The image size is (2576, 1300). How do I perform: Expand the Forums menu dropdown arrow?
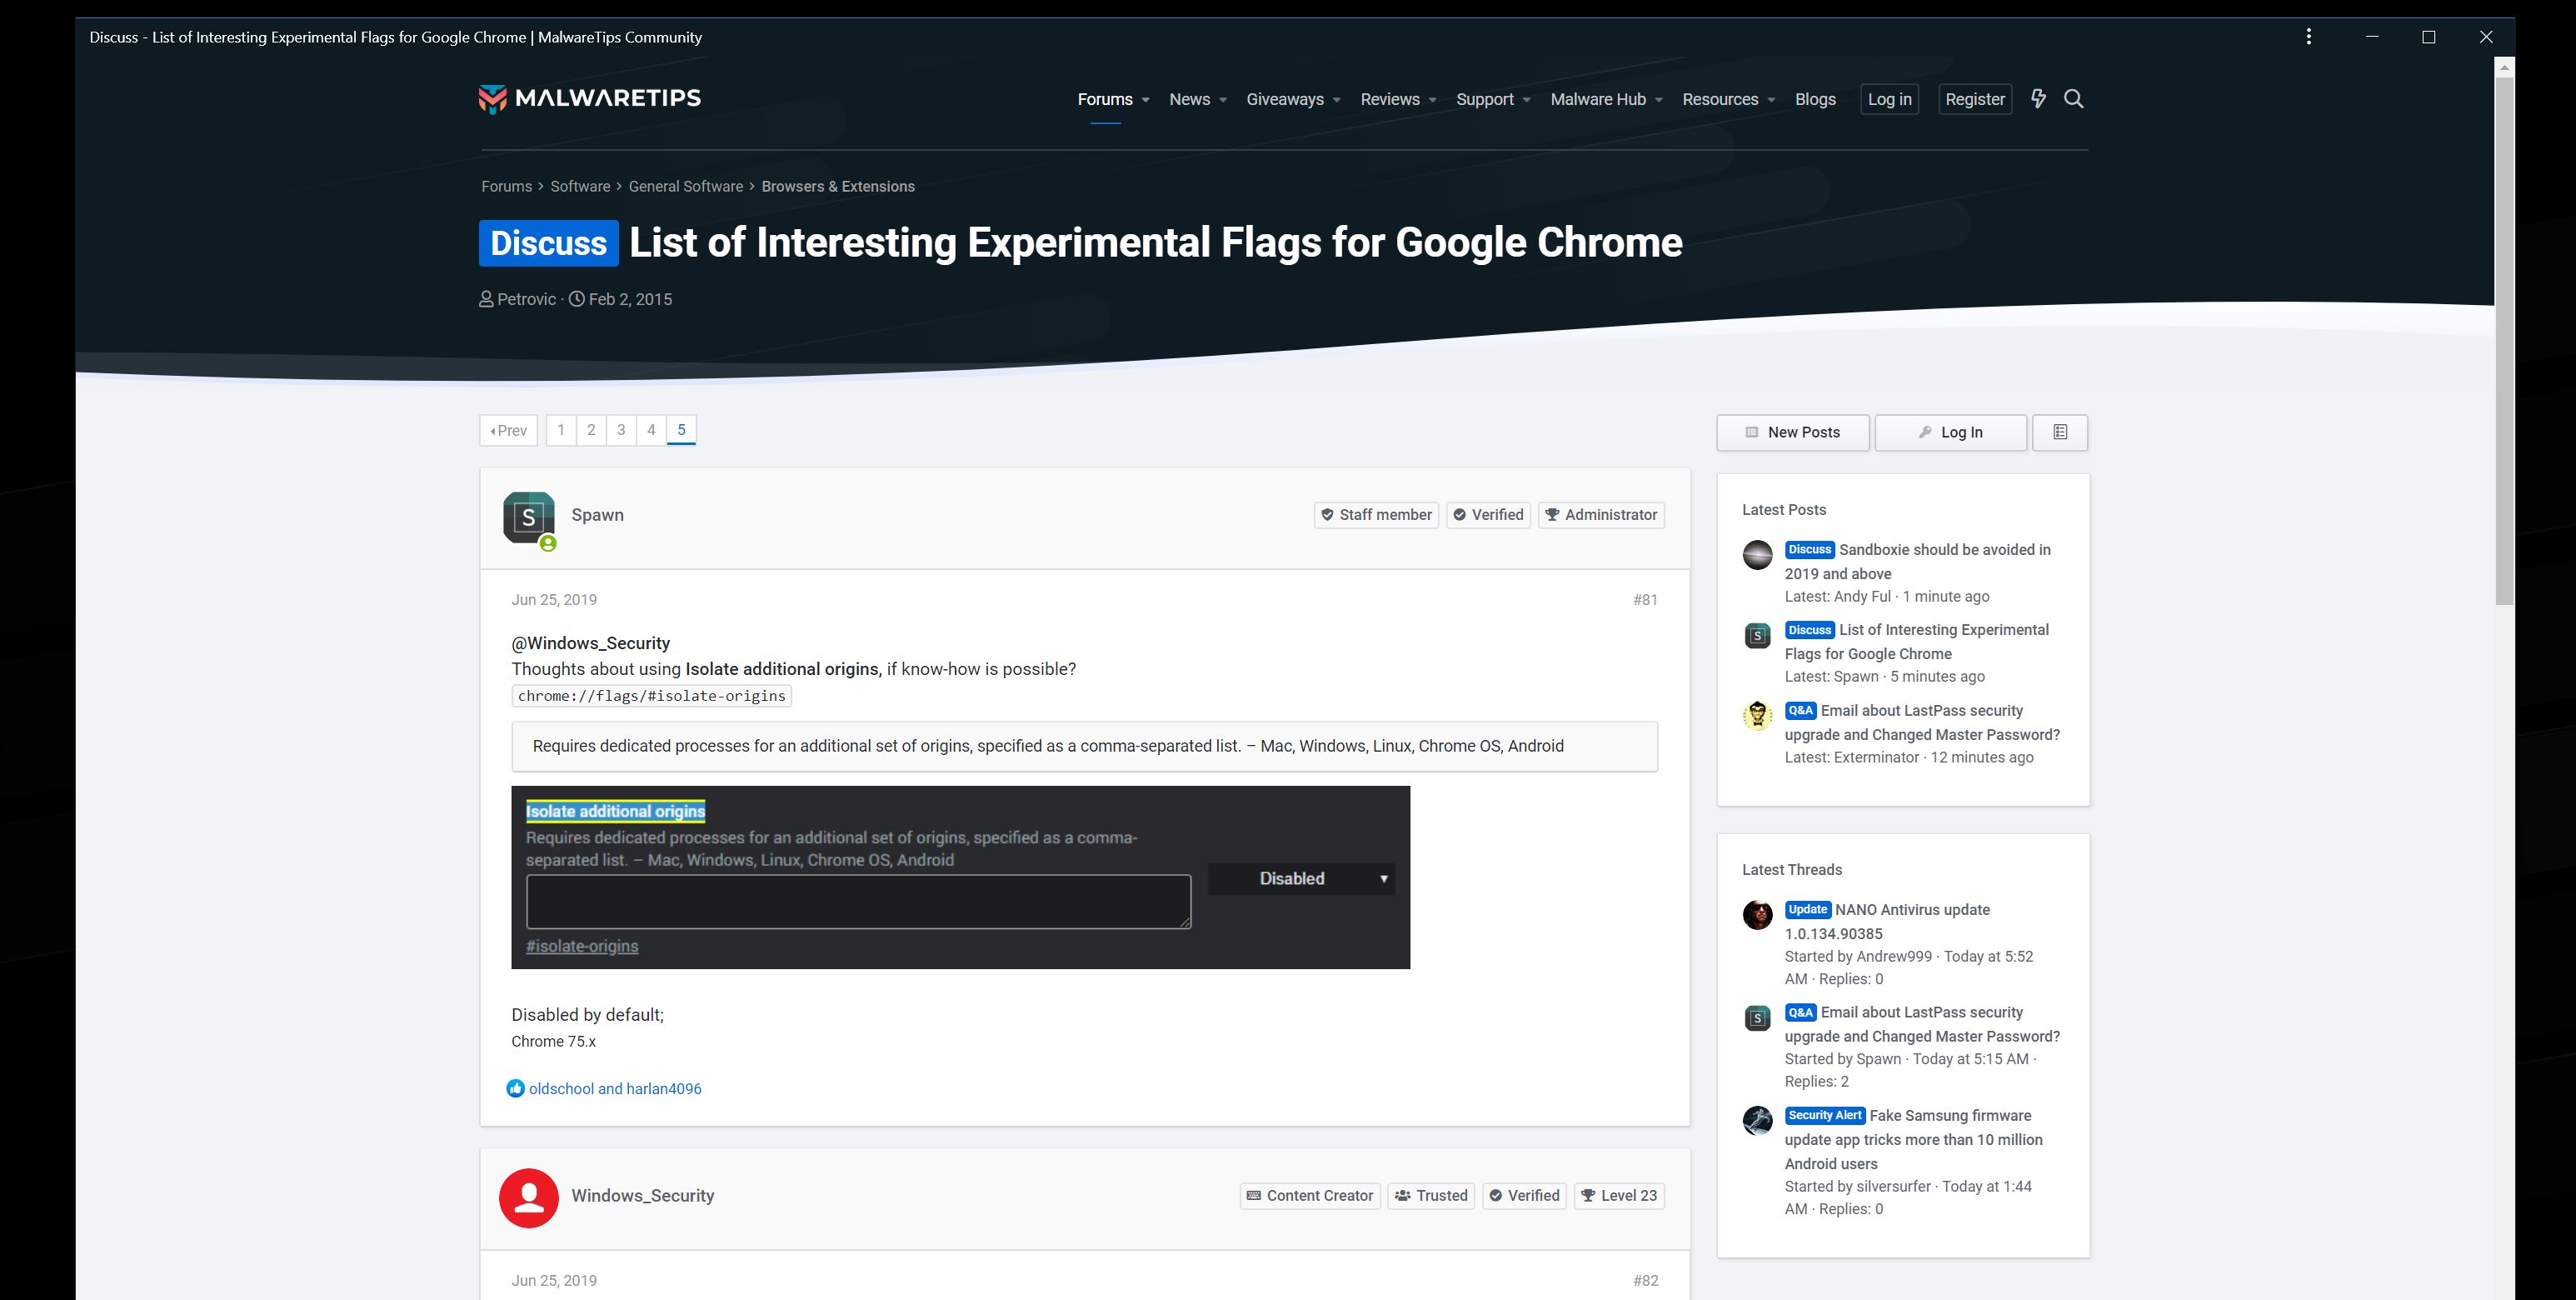pos(1146,100)
